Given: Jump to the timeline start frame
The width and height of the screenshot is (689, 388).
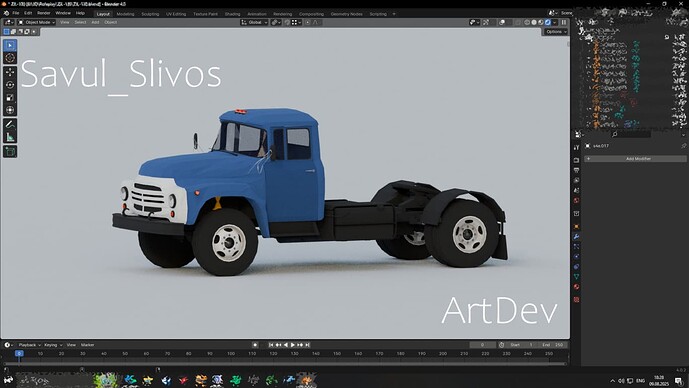Looking at the screenshot, I should (271, 345).
